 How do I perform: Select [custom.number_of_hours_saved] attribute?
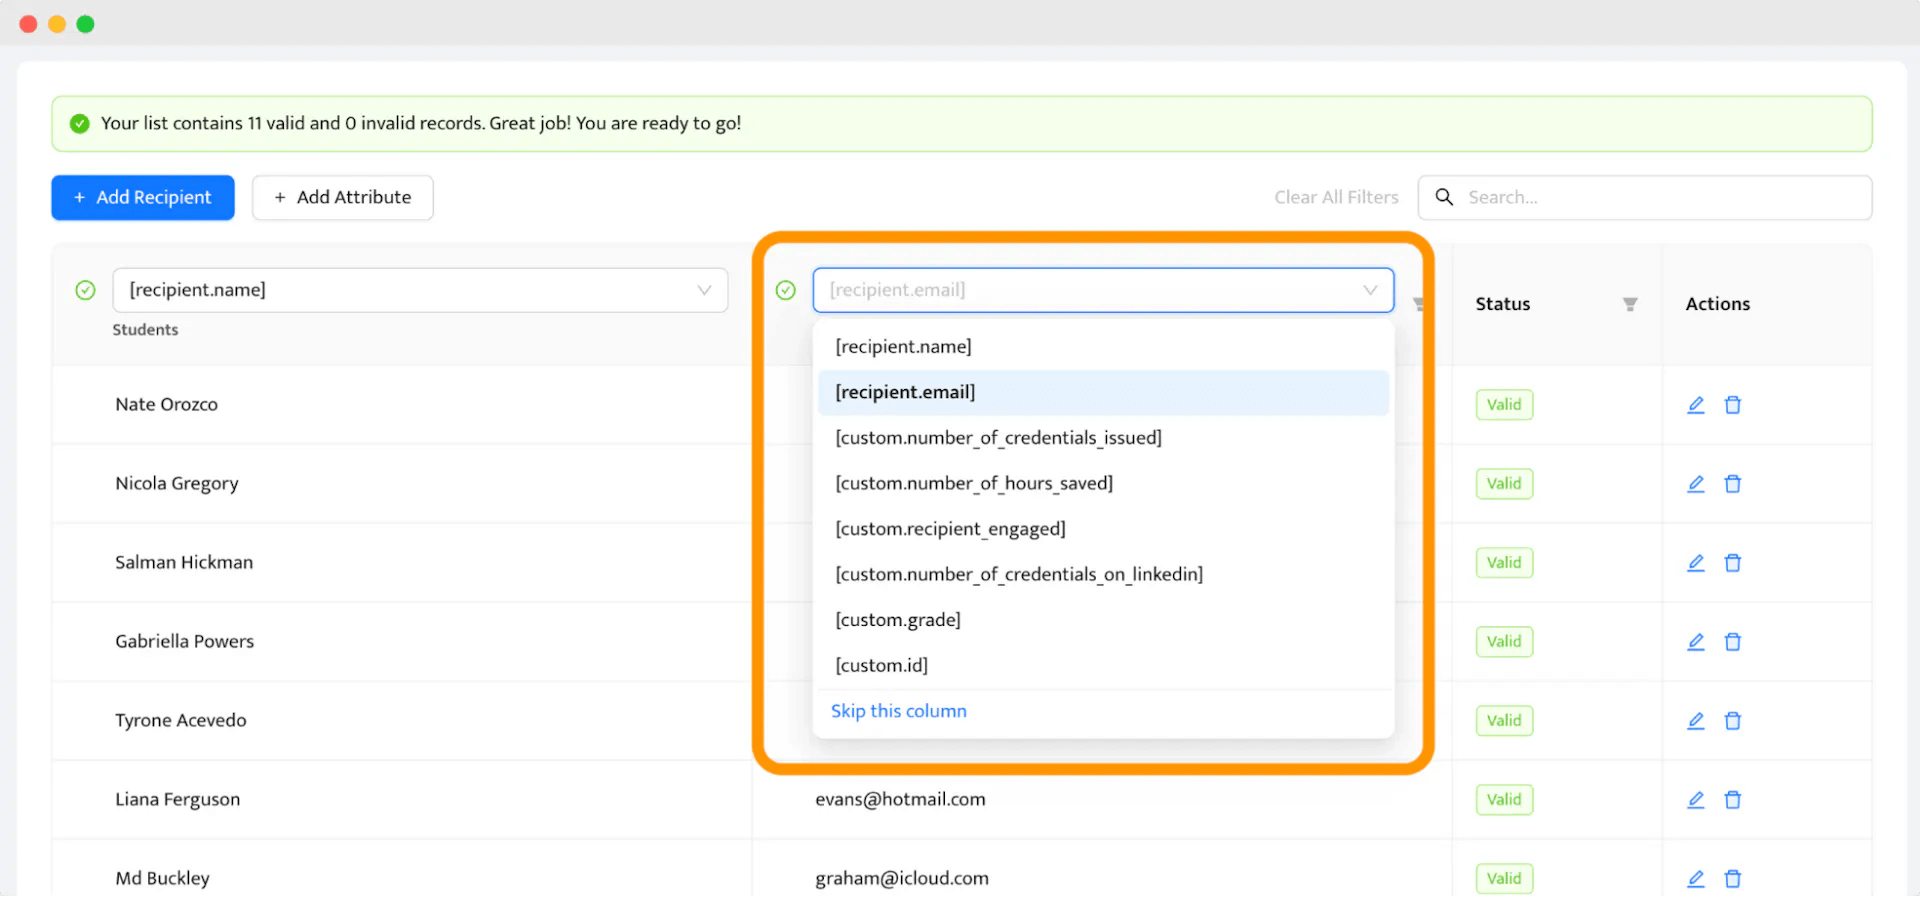click(1103, 484)
